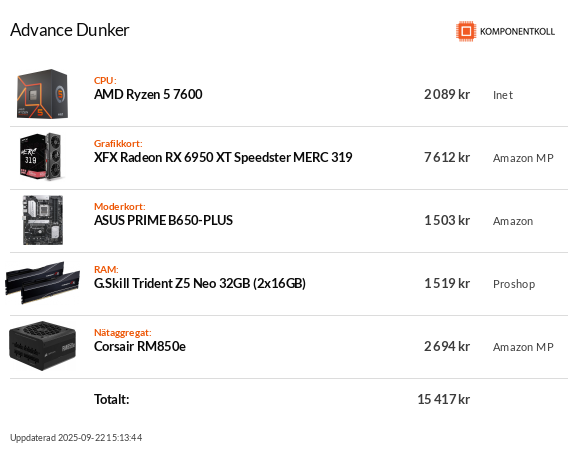Open the ASUS PRIME B650-PLUS product link
Viewport: 577px width, 451px height.
163,220
